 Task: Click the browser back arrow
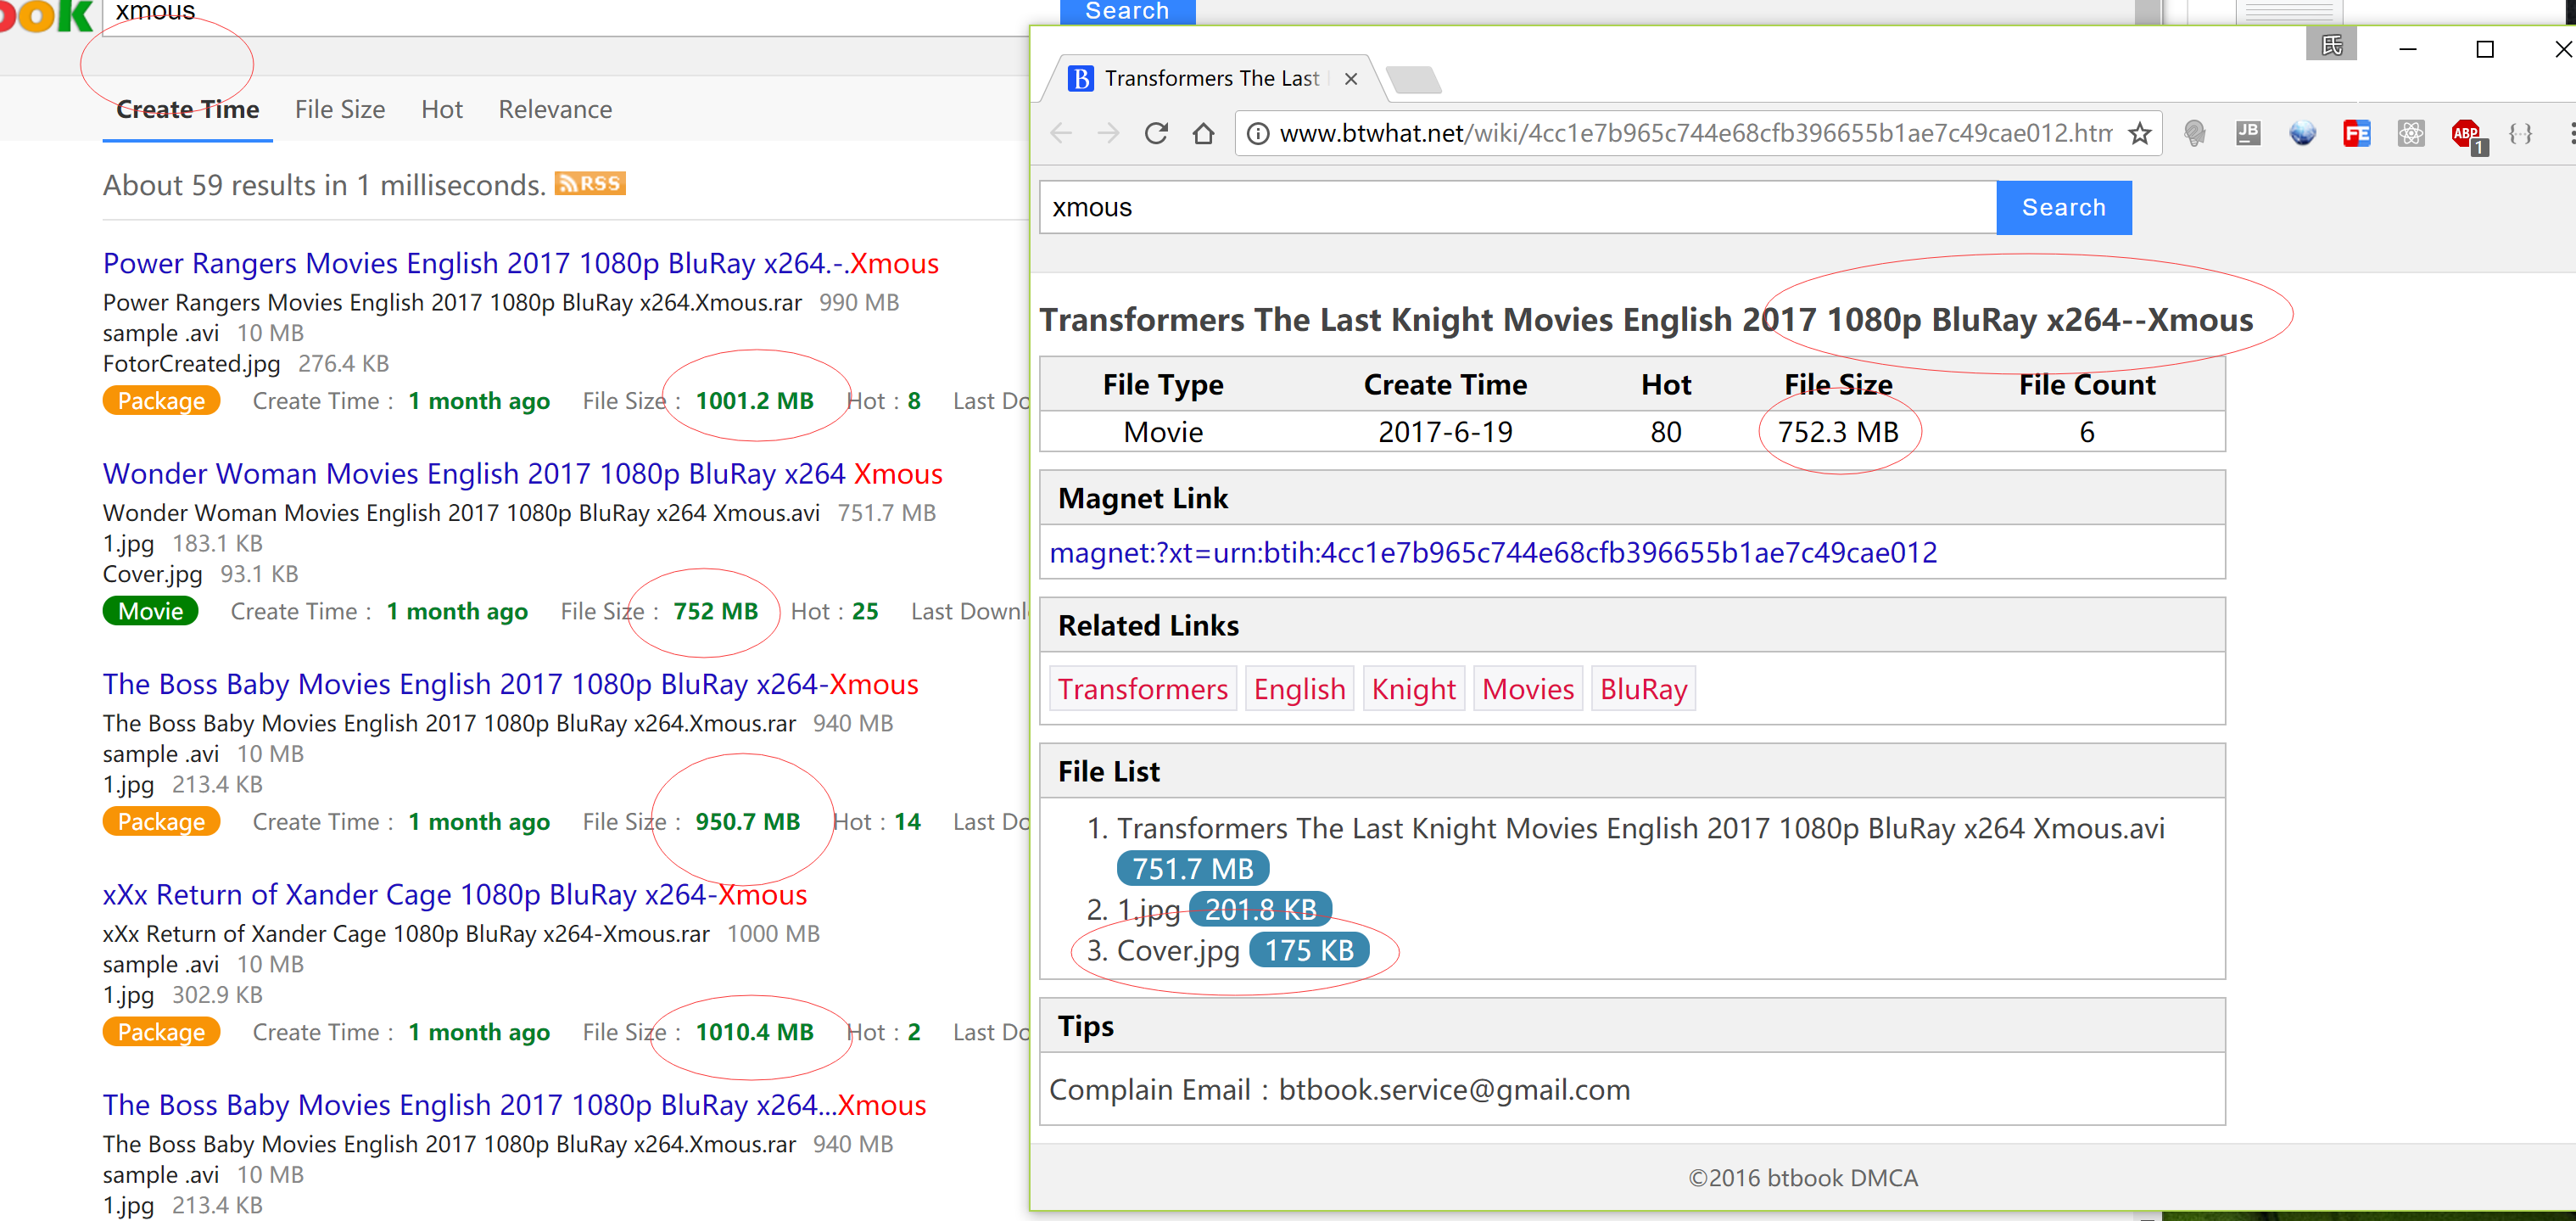click(x=1061, y=133)
